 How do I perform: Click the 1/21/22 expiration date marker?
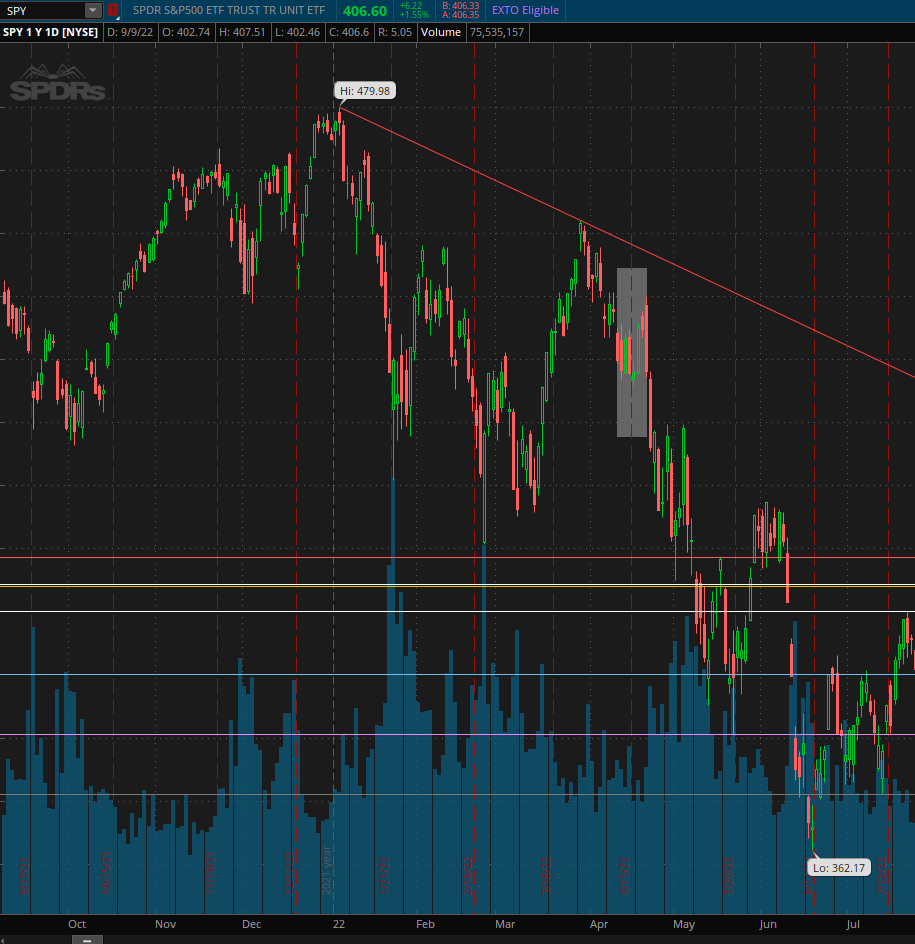coord(385,876)
